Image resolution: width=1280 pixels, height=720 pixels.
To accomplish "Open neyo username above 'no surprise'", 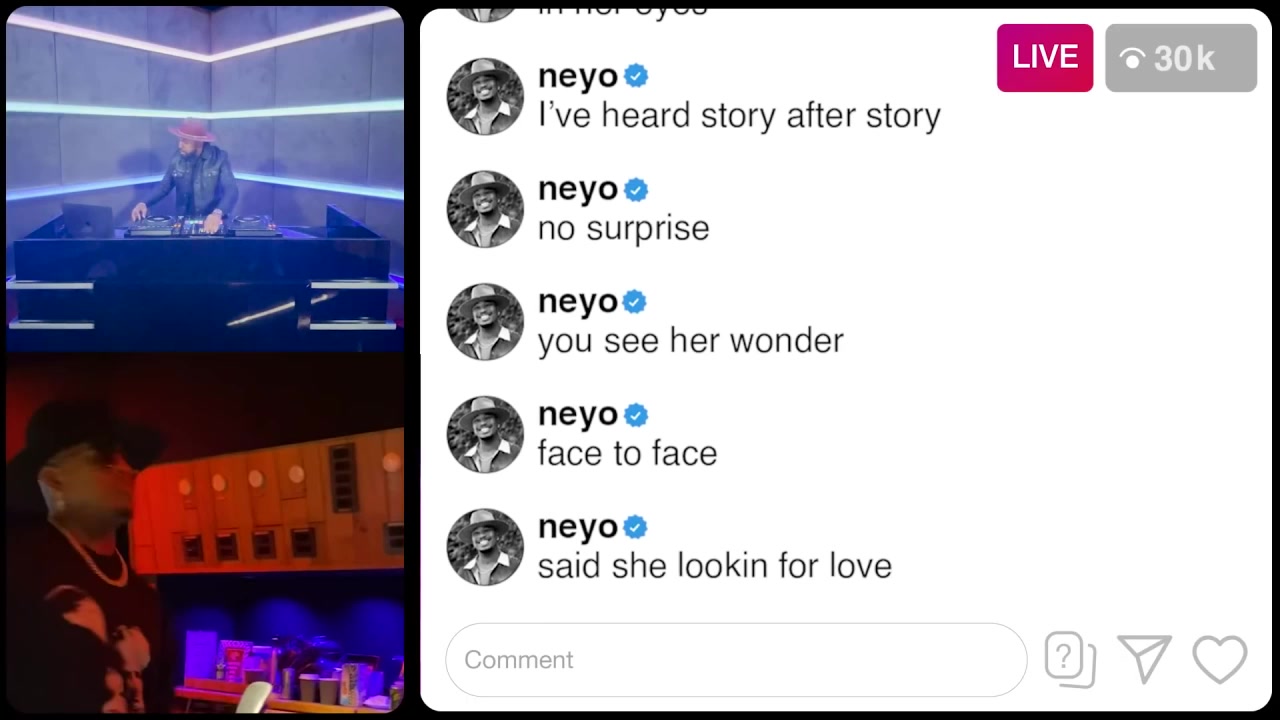I will (x=578, y=189).
